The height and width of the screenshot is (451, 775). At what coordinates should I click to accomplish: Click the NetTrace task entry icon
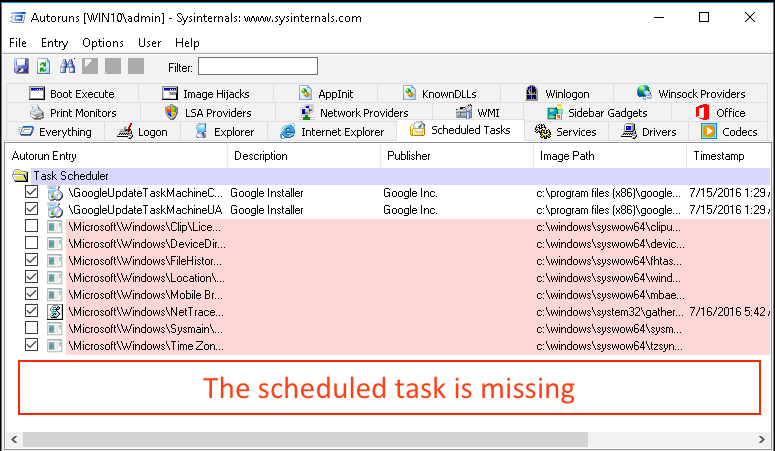click(x=54, y=311)
